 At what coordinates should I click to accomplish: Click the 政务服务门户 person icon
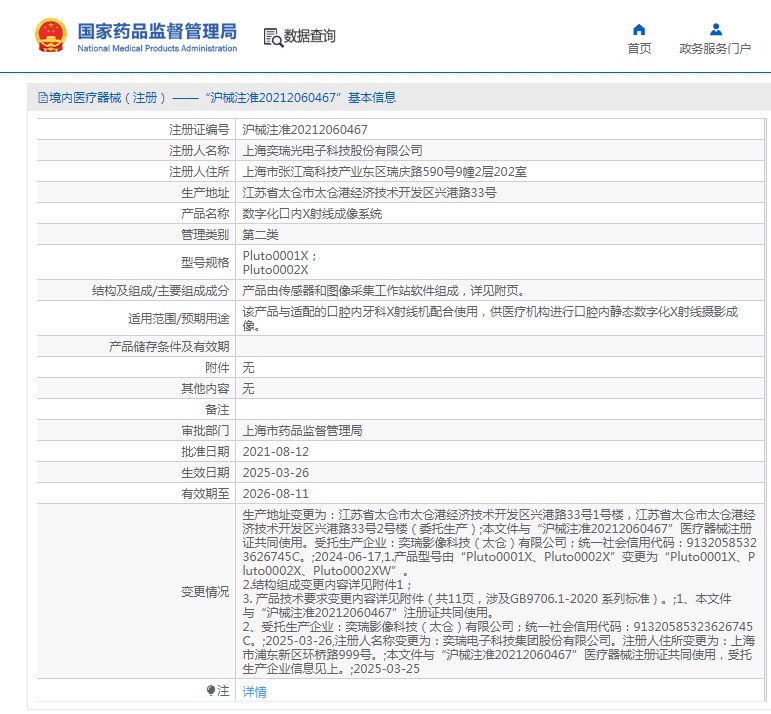pyautogui.click(x=715, y=29)
